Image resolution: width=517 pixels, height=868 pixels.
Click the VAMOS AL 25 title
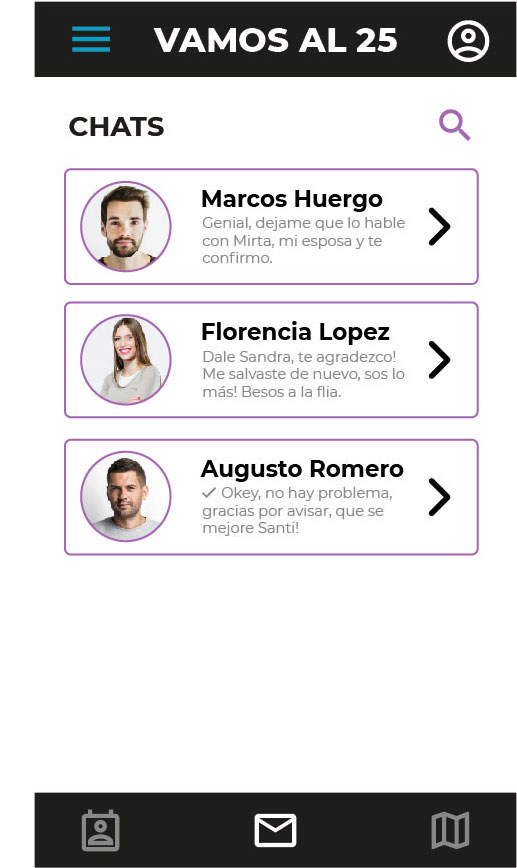pyautogui.click(x=276, y=40)
